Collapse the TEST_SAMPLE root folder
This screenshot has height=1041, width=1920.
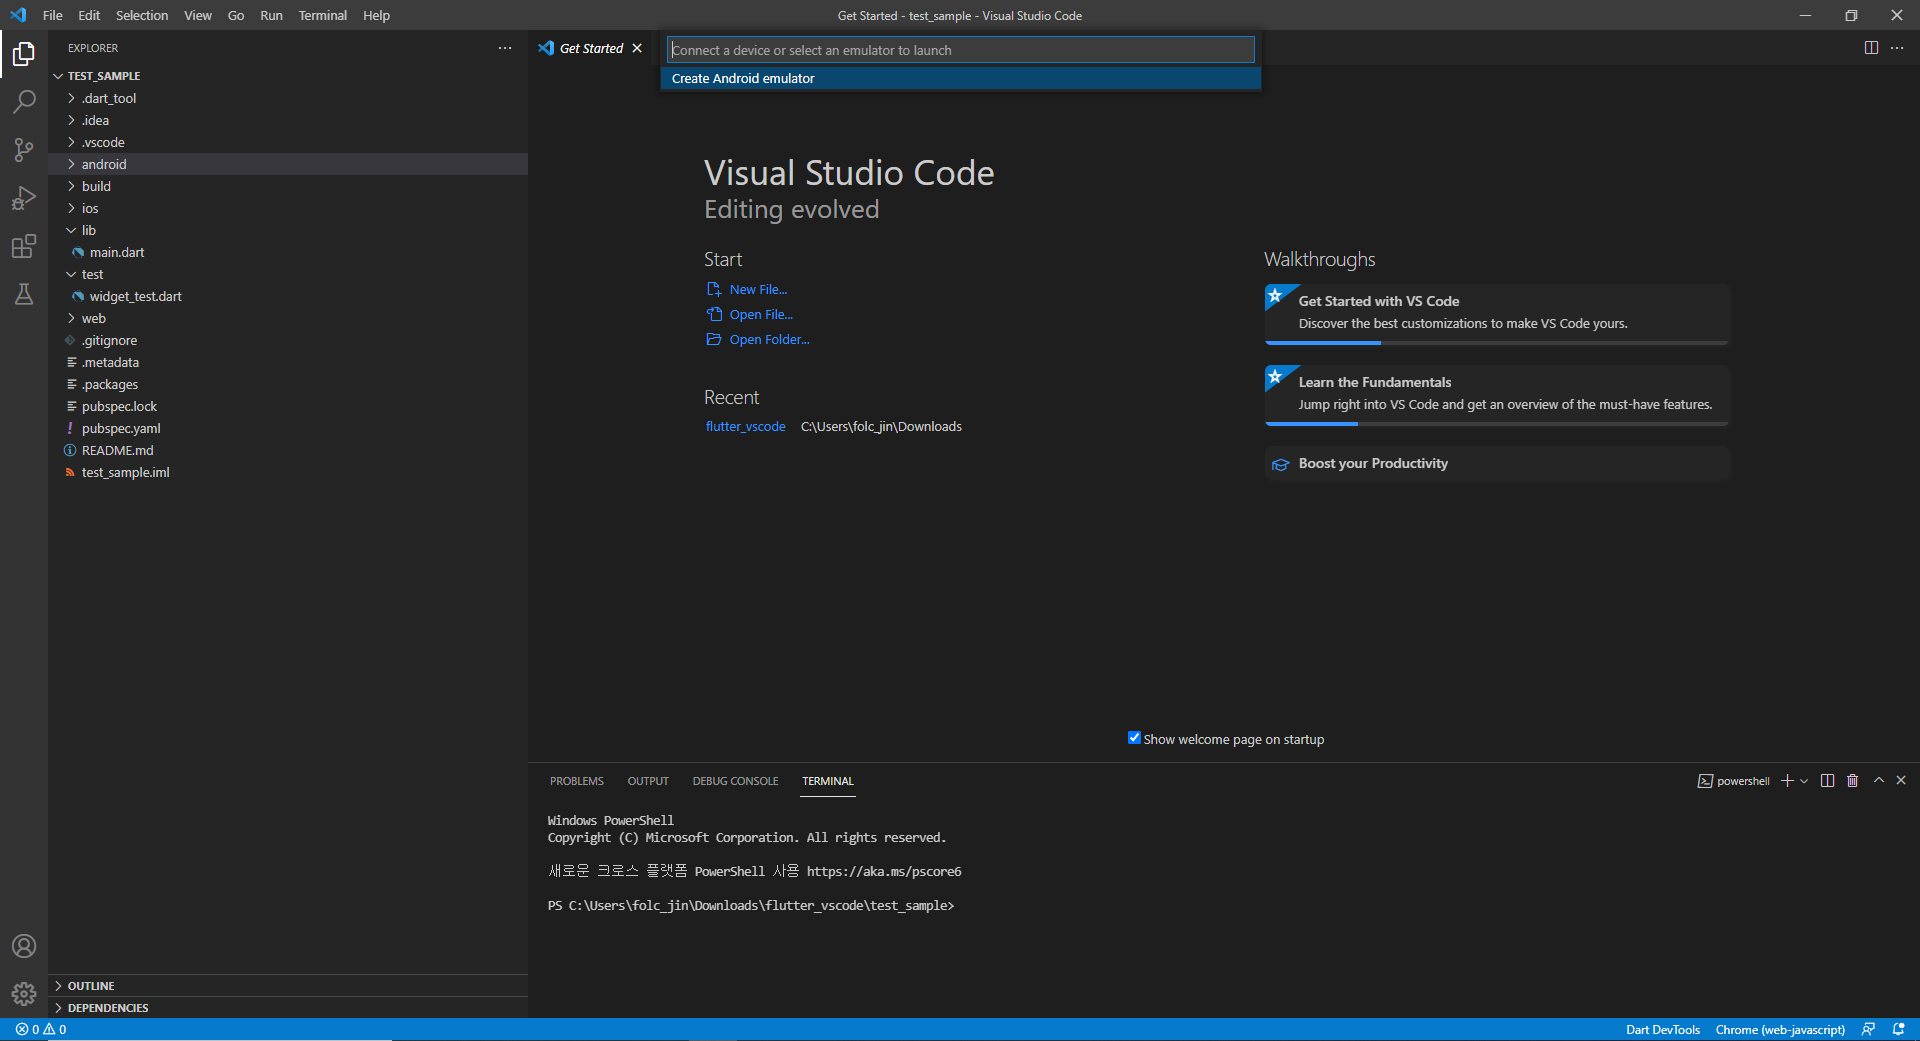[x=58, y=76]
